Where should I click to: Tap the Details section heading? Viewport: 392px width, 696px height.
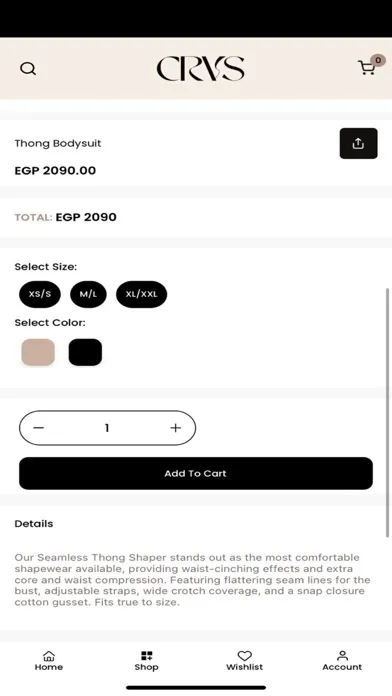34,524
